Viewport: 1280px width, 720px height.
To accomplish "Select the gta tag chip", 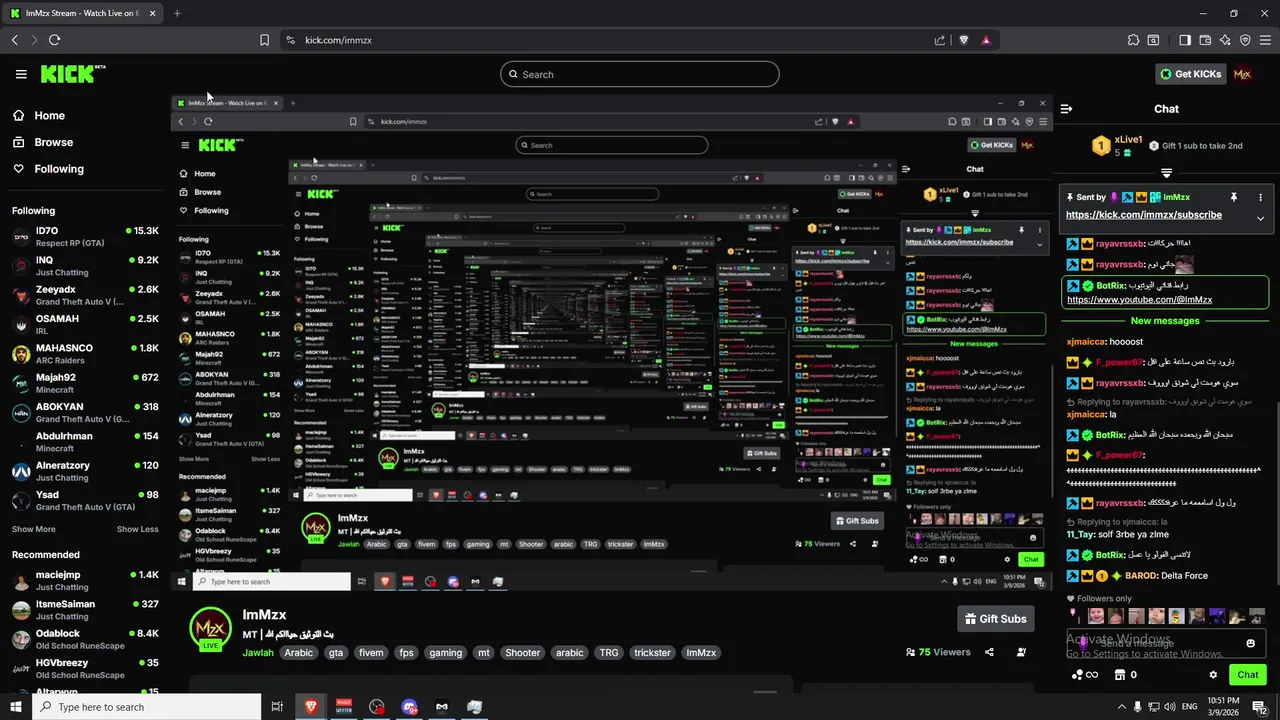I will [336, 653].
